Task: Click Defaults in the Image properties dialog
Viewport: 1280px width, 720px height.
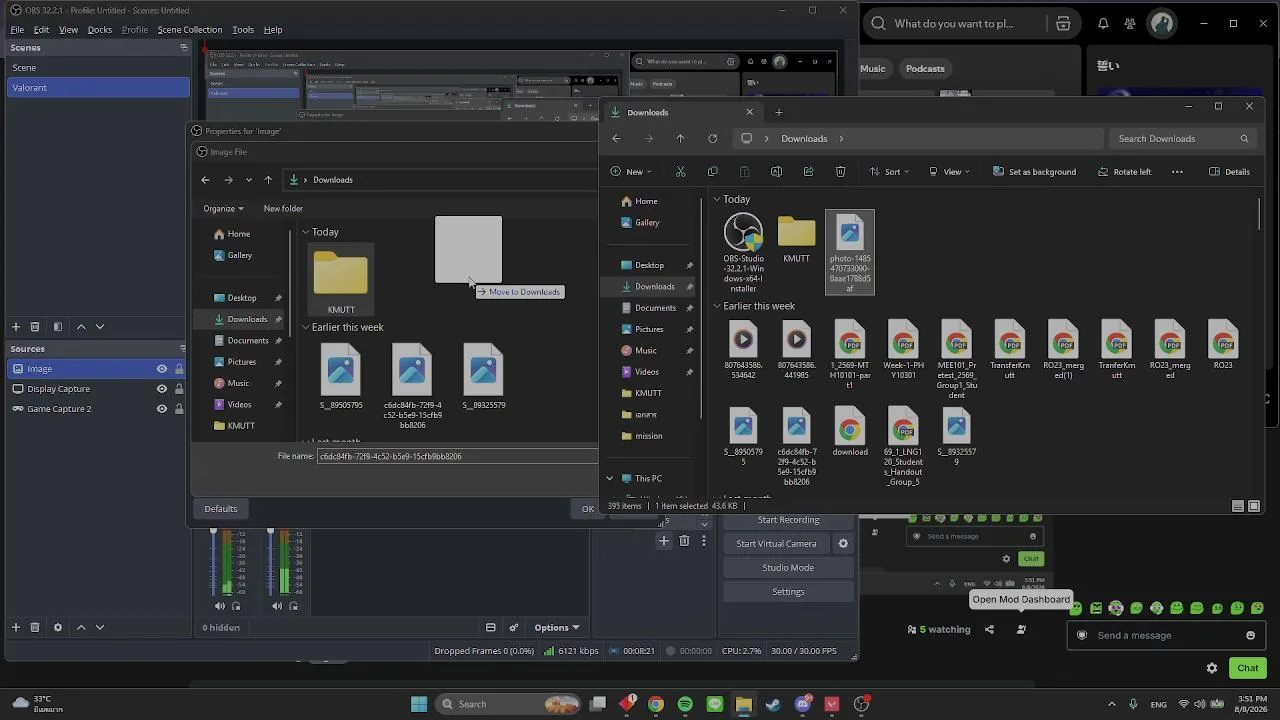Action: click(x=221, y=509)
